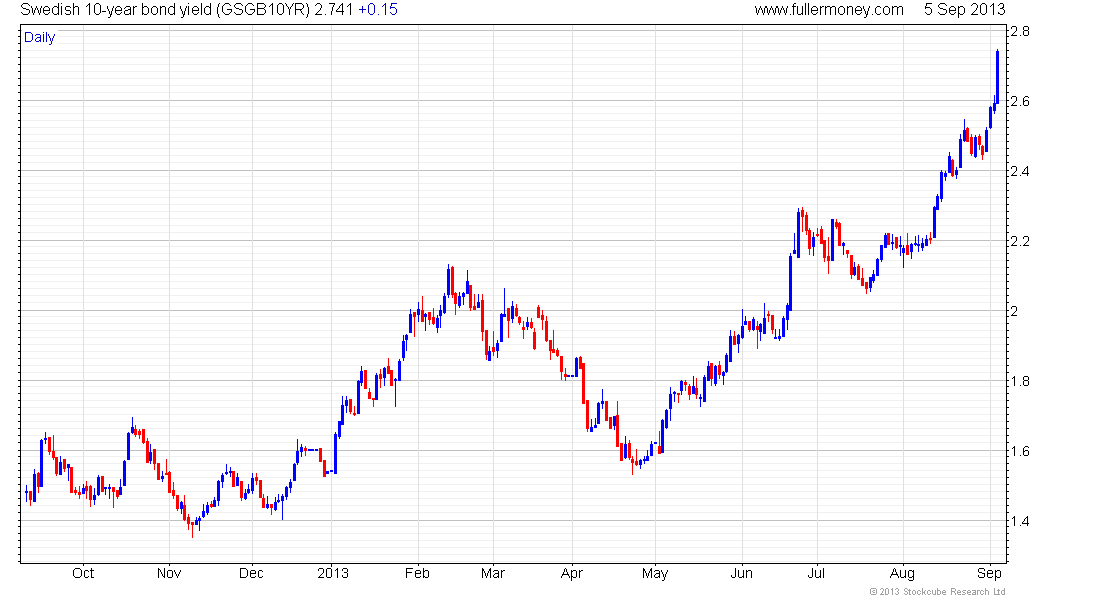Screen dimensions: 1100x600
Task: Click the tall blue candle at the September peak
Action: pos(997,75)
